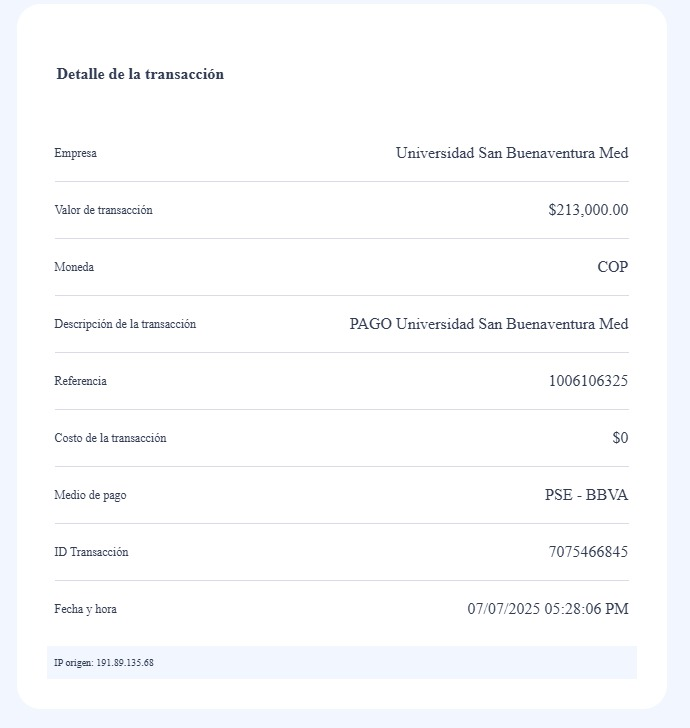Screen dimensions: 690x728
Task: Select the Moneda label
Action: point(74,267)
